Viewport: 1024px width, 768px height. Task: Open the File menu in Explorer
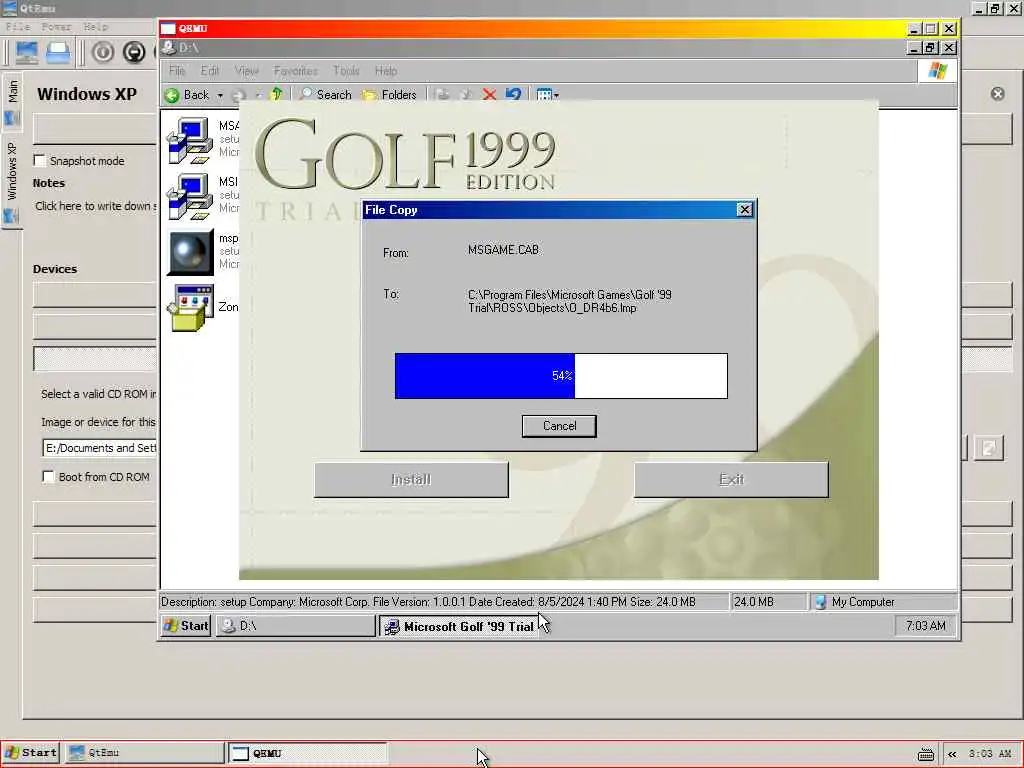(177, 71)
